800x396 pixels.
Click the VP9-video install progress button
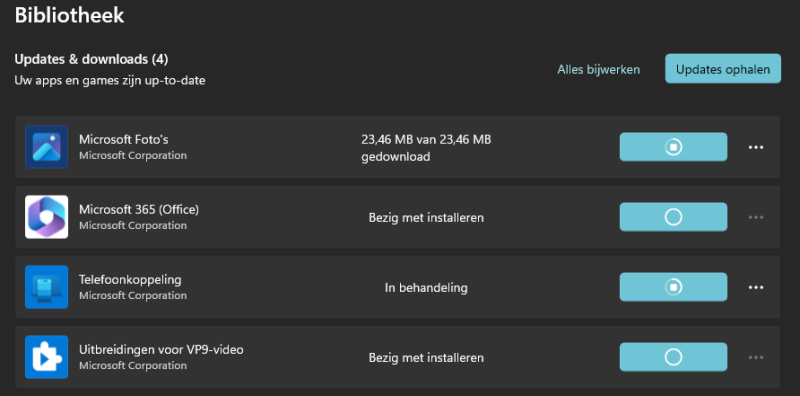pyautogui.click(x=673, y=357)
